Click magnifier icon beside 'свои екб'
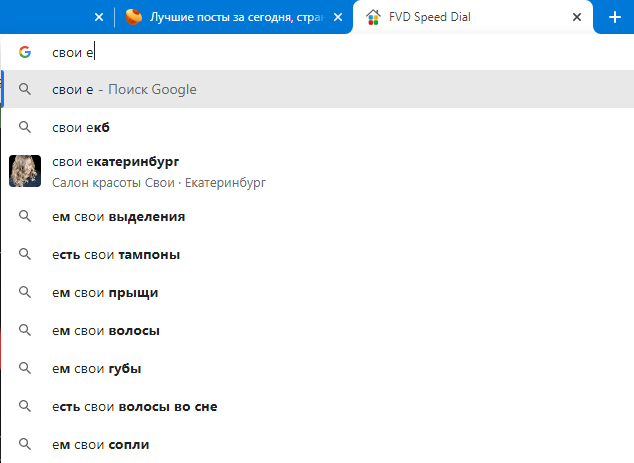This screenshot has height=463, width=634. (x=25, y=127)
